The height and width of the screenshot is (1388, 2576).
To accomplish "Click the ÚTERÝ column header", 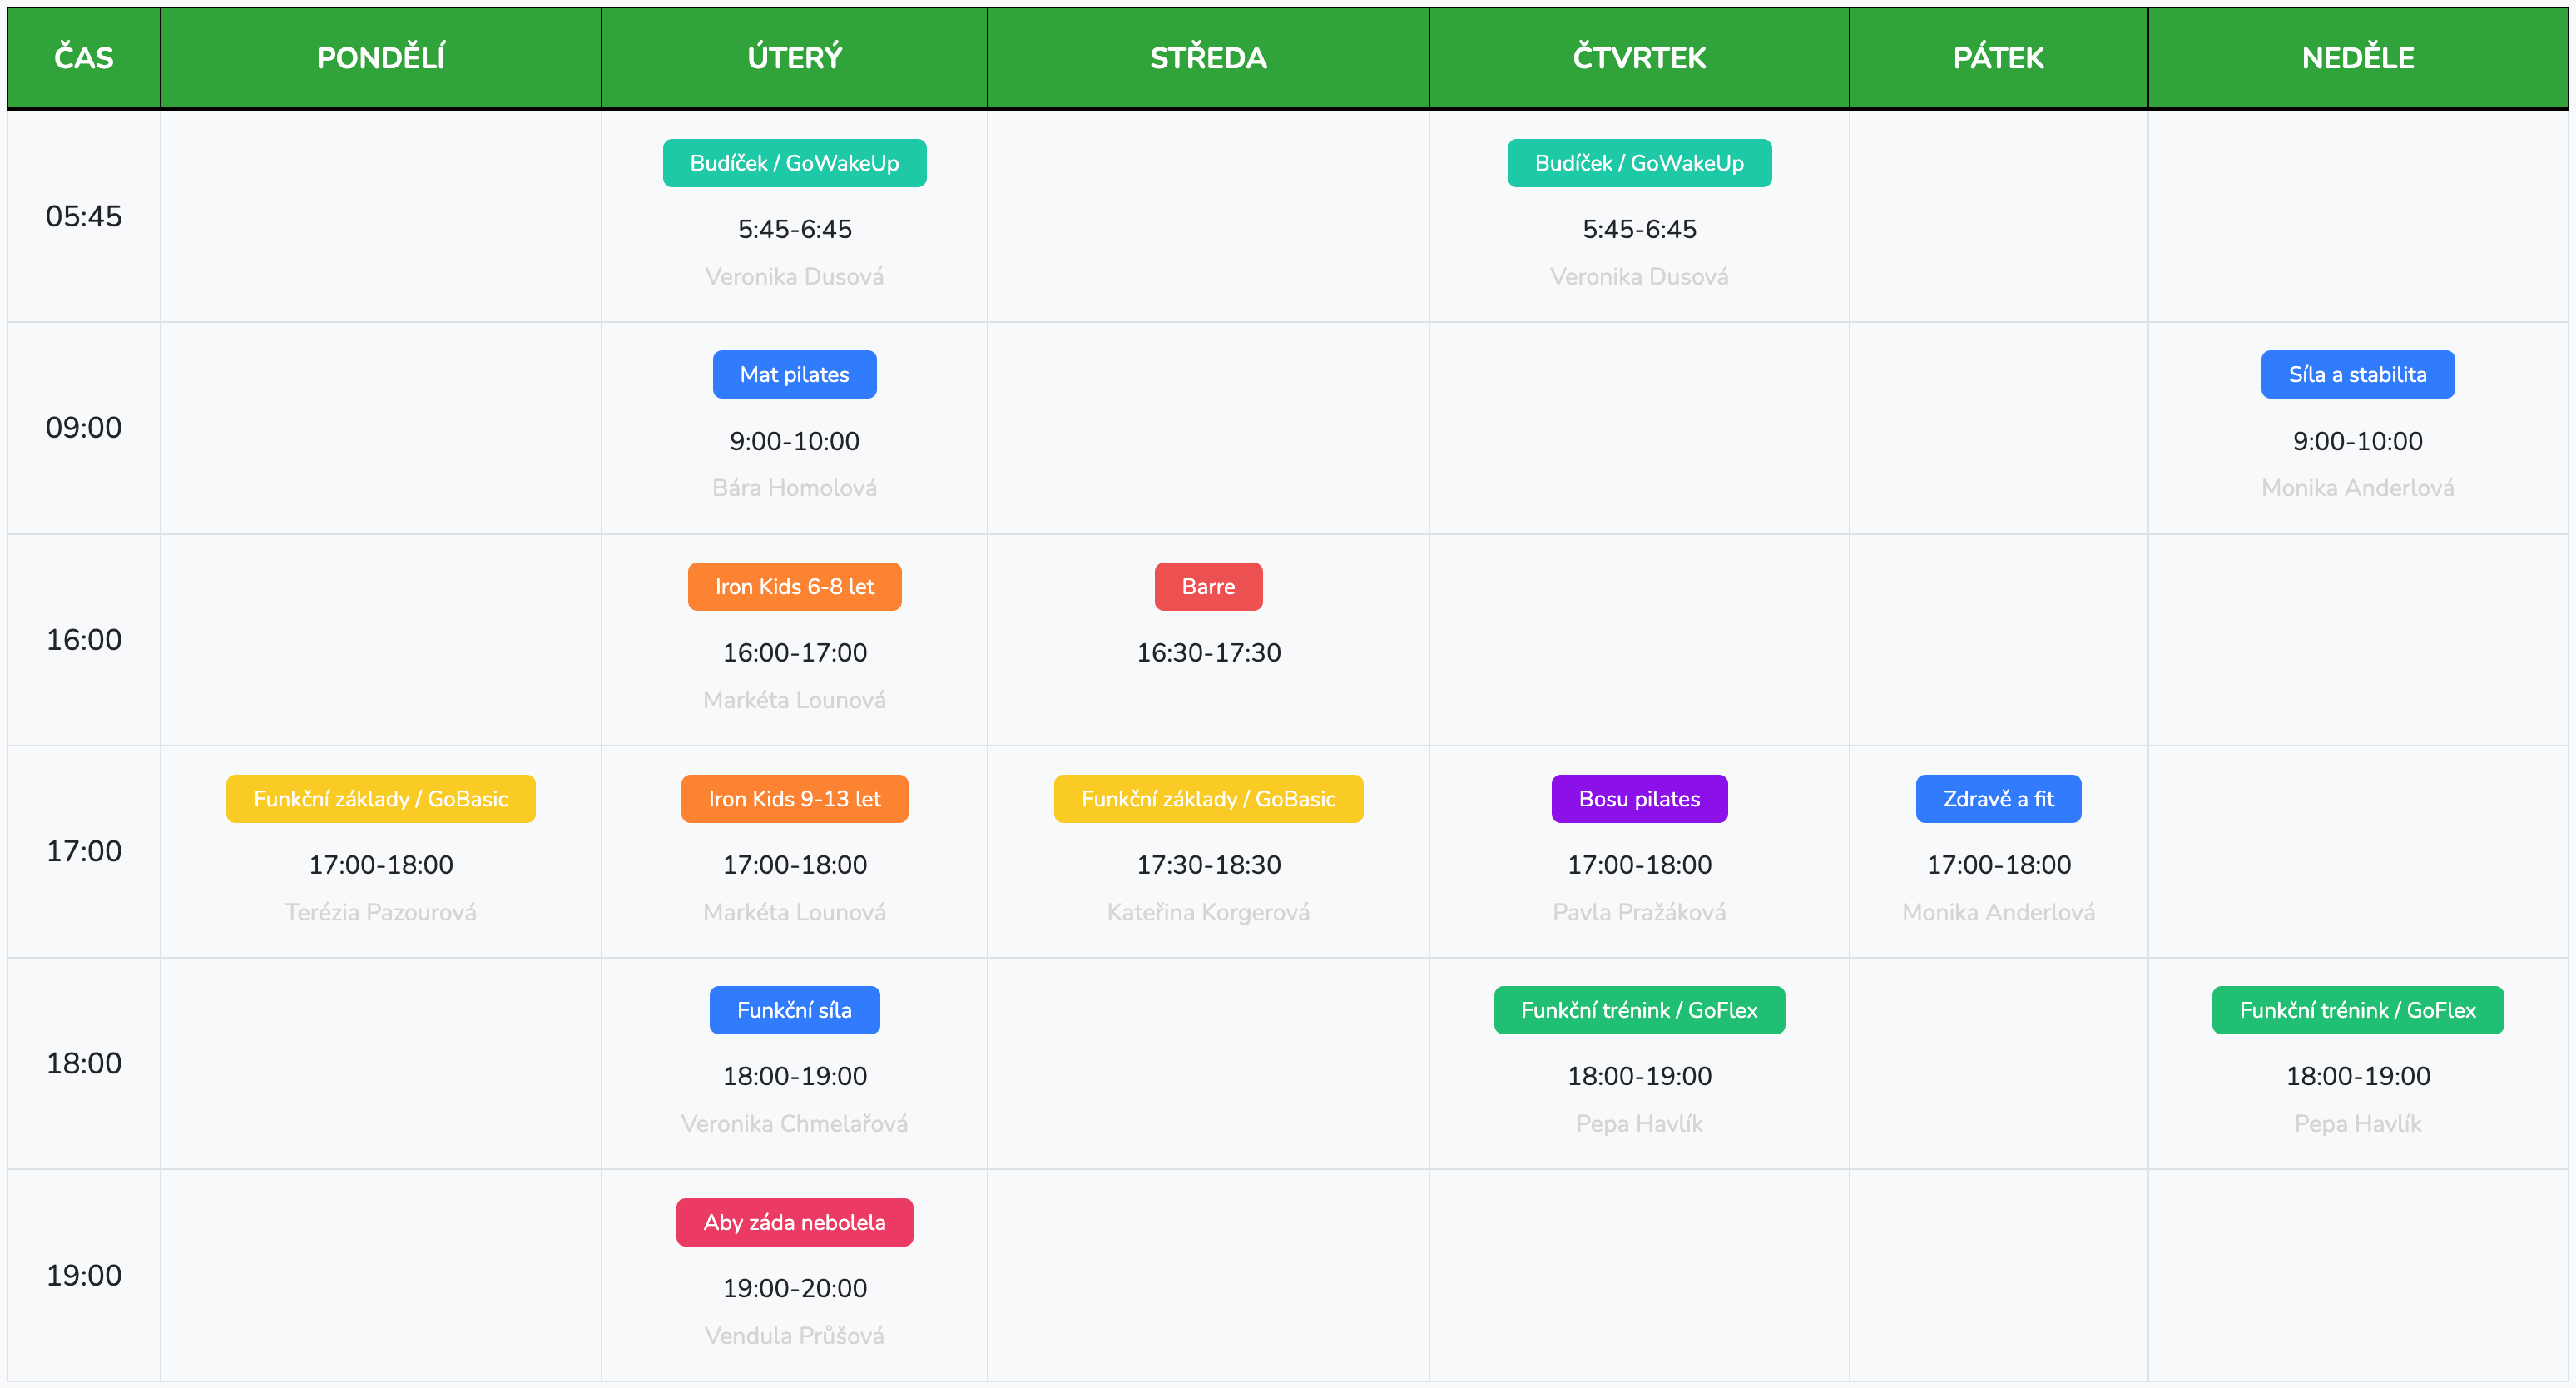I will (794, 57).
